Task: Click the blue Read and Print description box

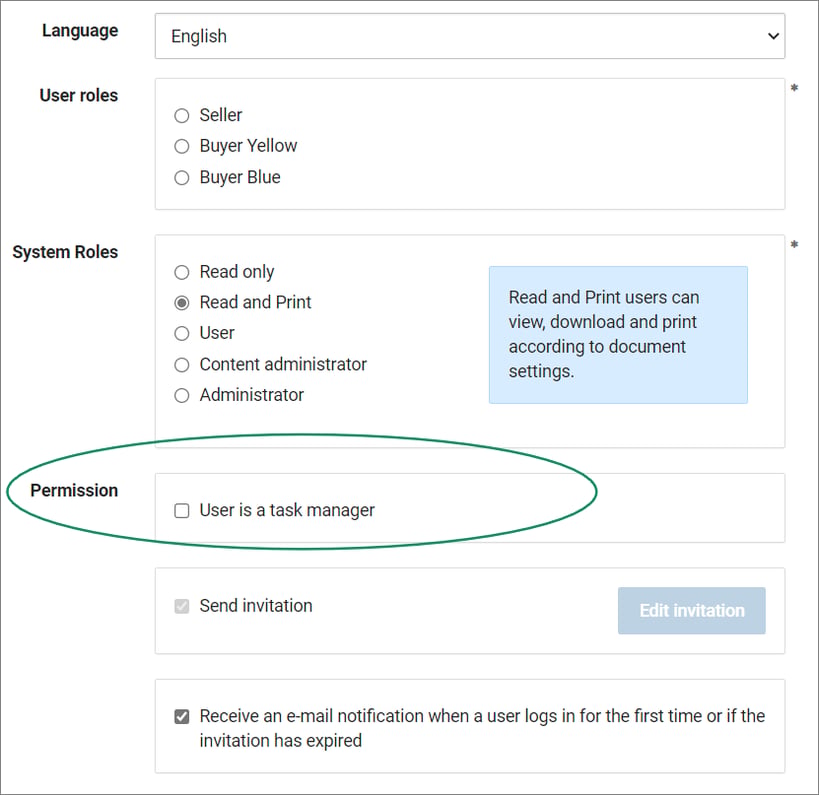Action: pyautogui.click(x=618, y=335)
